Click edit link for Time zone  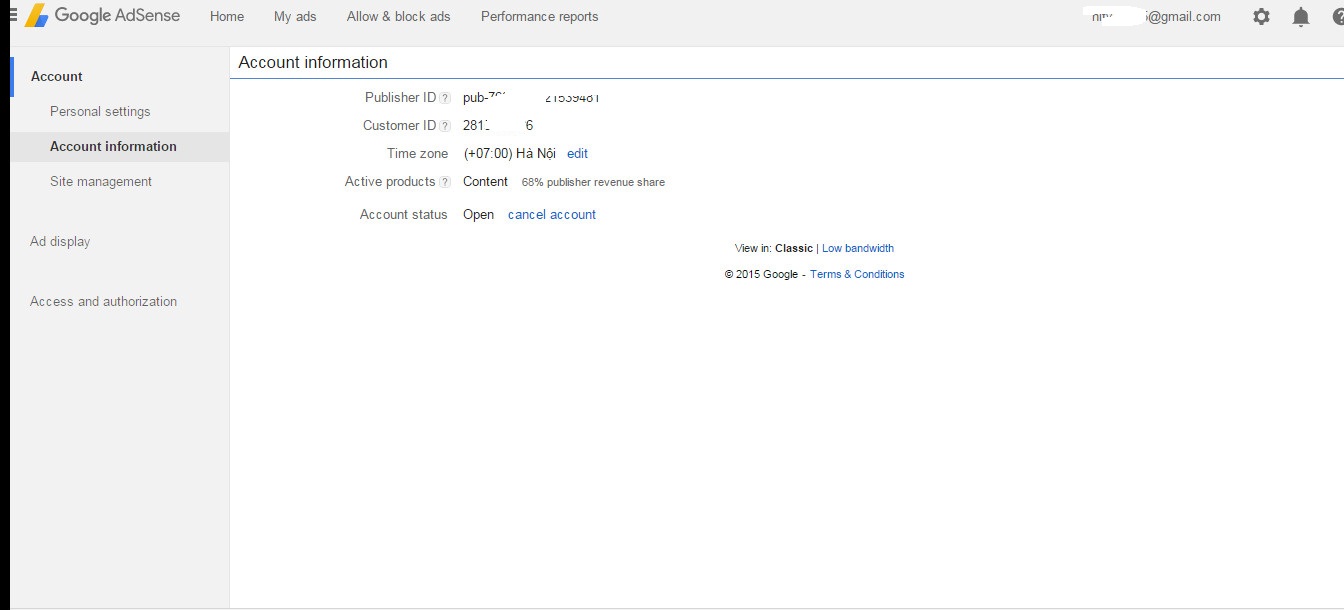(577, 154)
